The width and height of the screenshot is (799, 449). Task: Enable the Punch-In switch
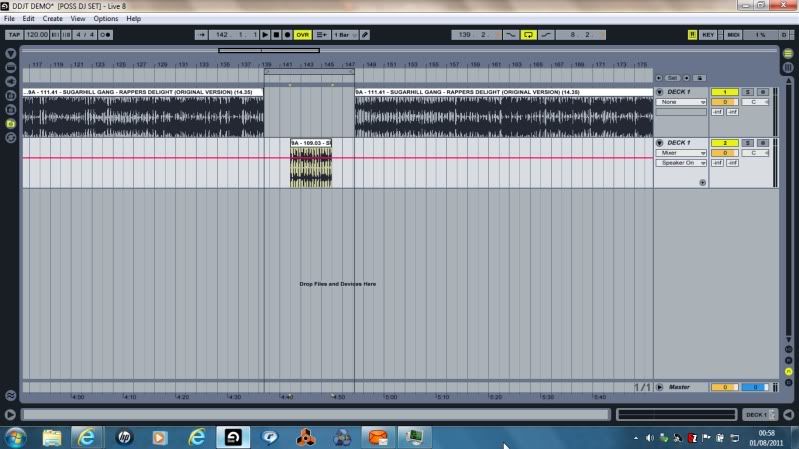pos(512,34)
